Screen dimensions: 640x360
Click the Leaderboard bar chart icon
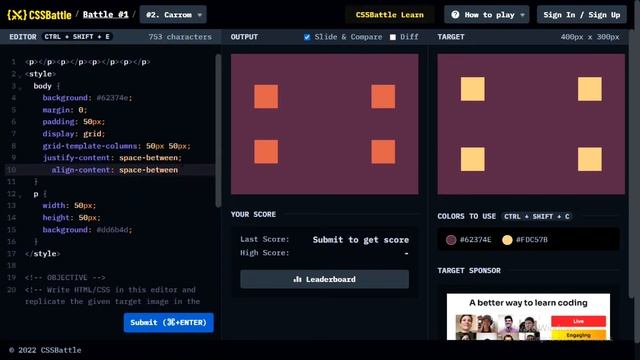point(298,279)
